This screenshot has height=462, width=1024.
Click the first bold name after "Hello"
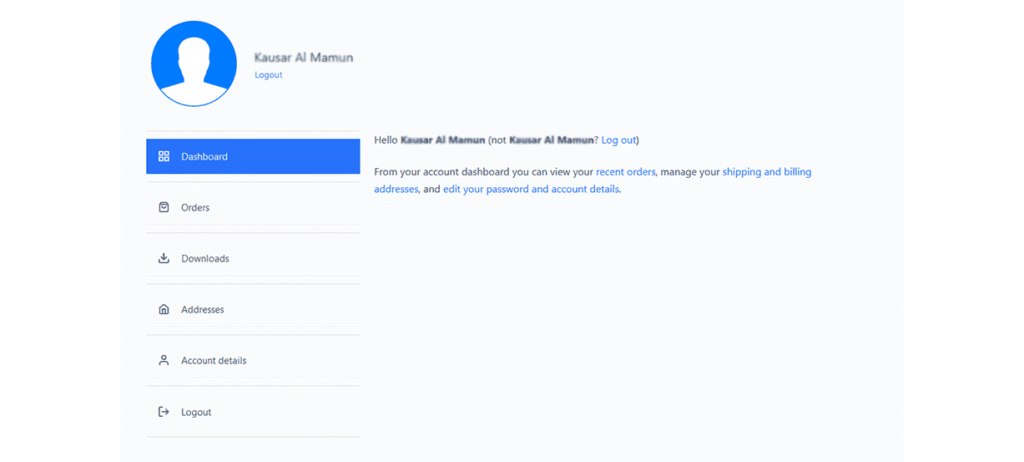pos(442,140)
